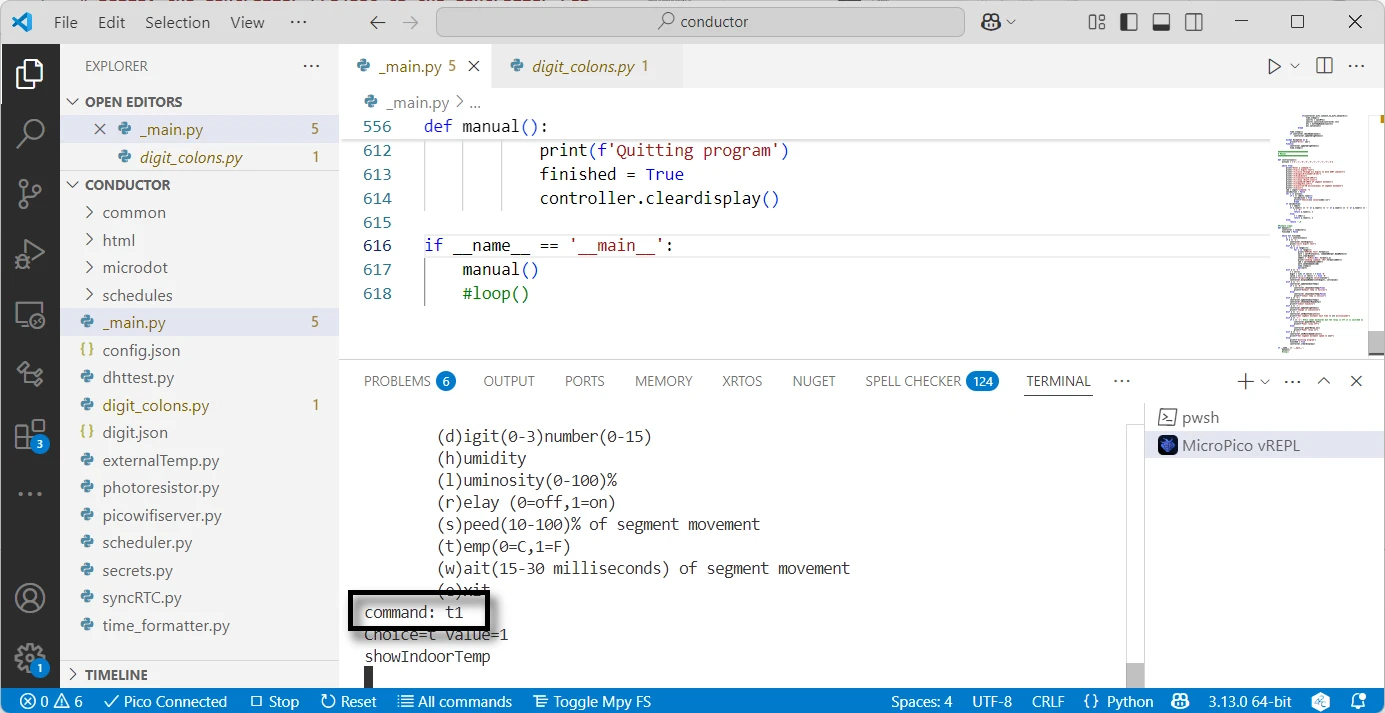1385x713 pixels.
Task: Open notifications bell in status bar
Action: 1359,701
